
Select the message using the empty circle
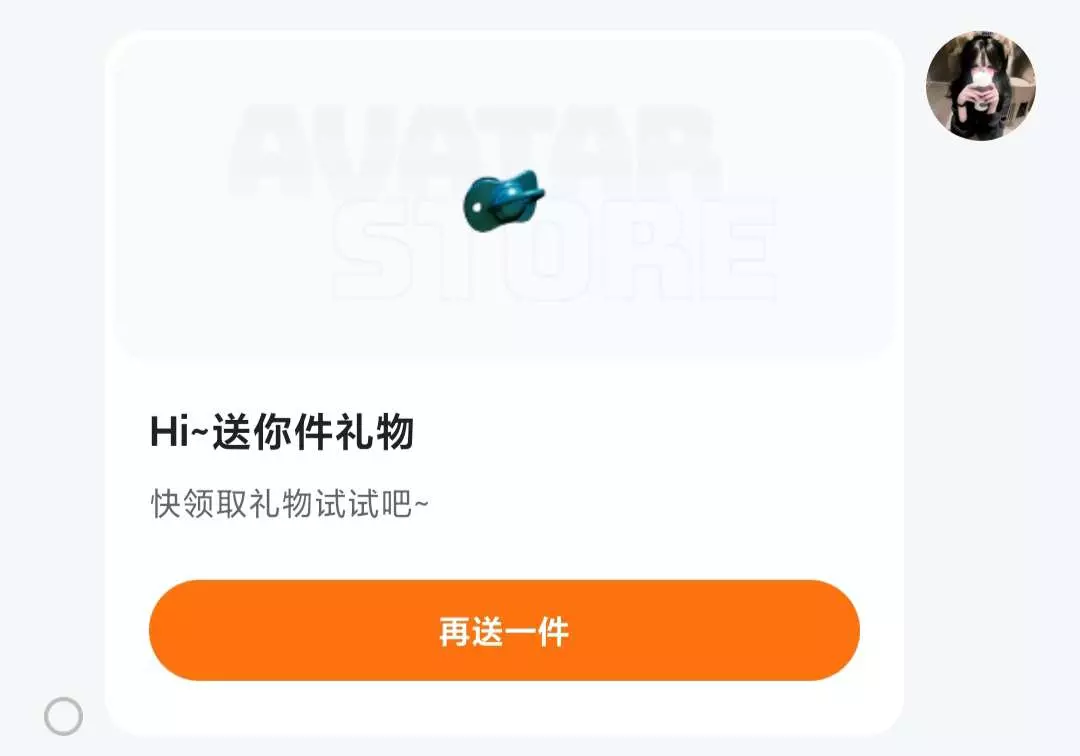[x=63, y=716]
